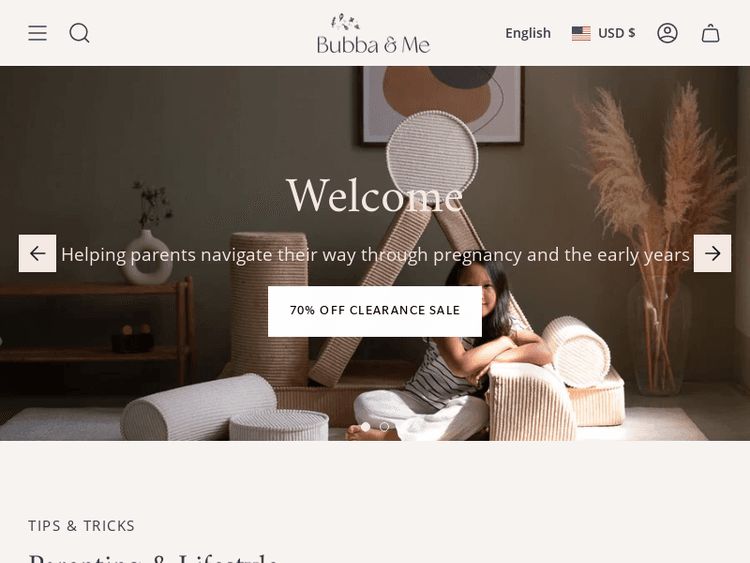Open the account profile icon

667,33
